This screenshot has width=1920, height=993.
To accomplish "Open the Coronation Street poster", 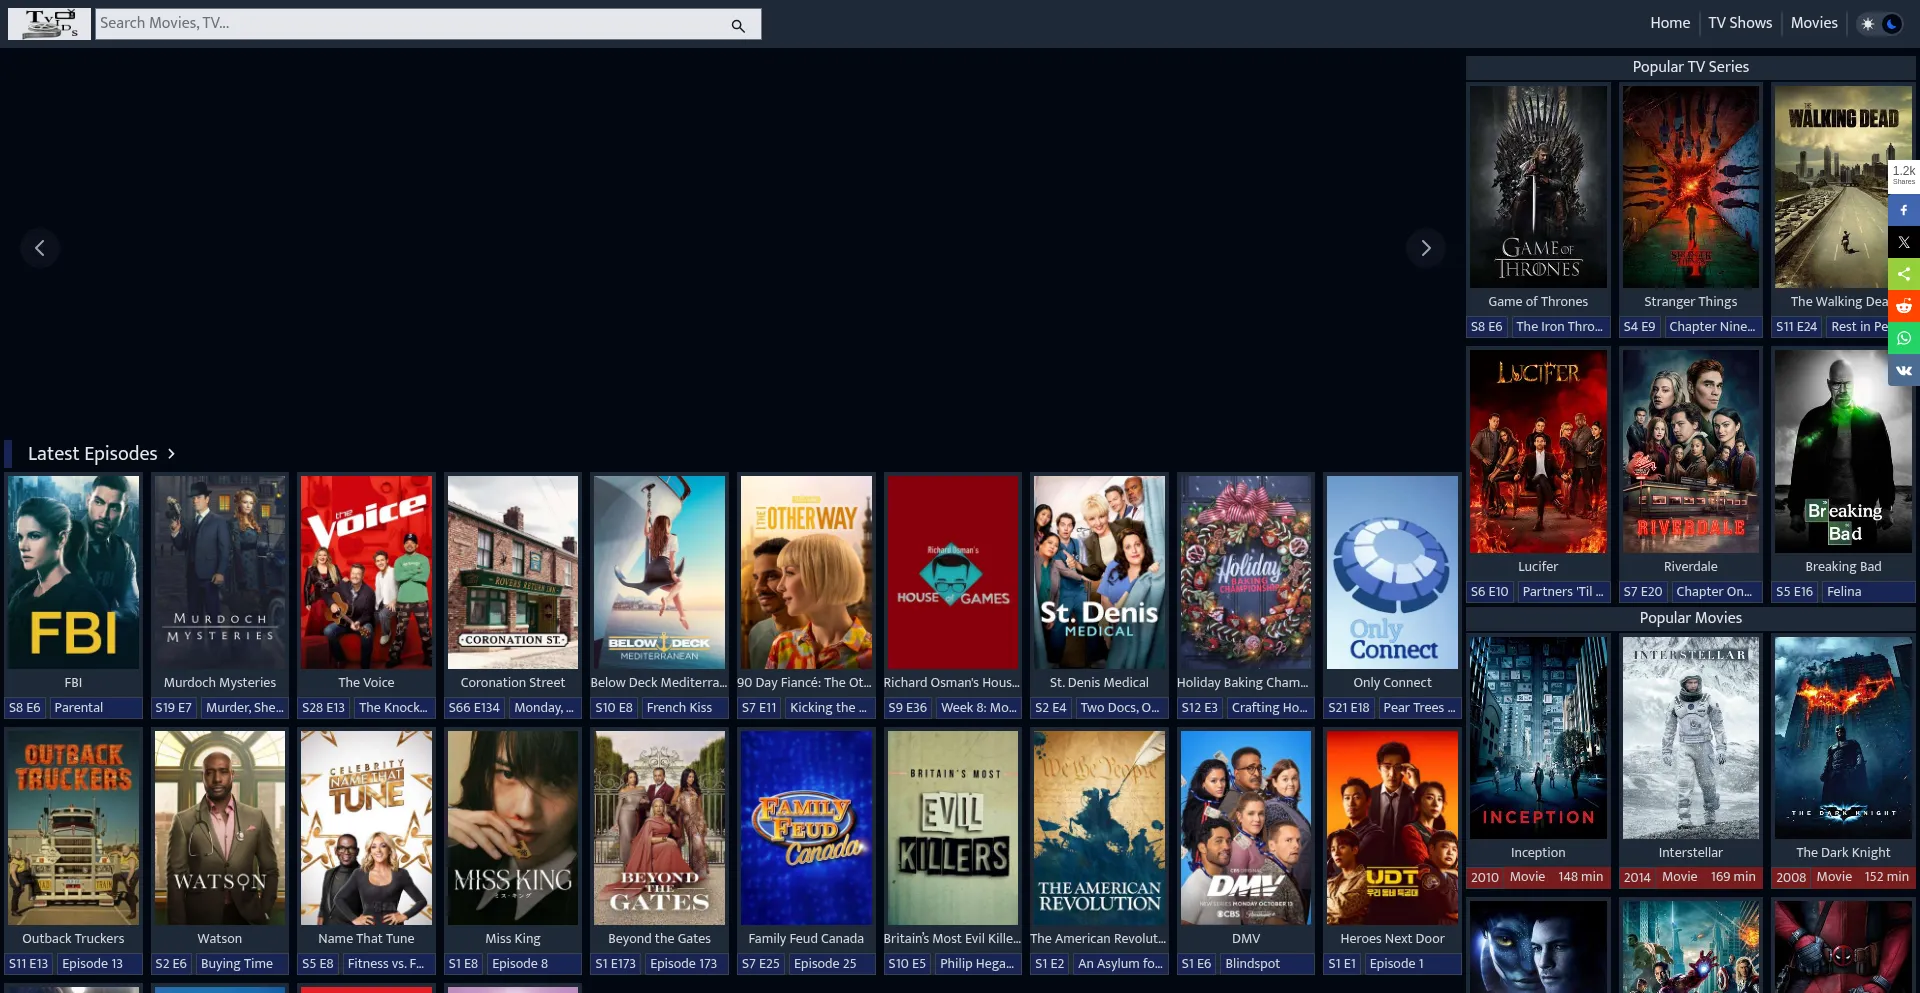I will point(513,572).
